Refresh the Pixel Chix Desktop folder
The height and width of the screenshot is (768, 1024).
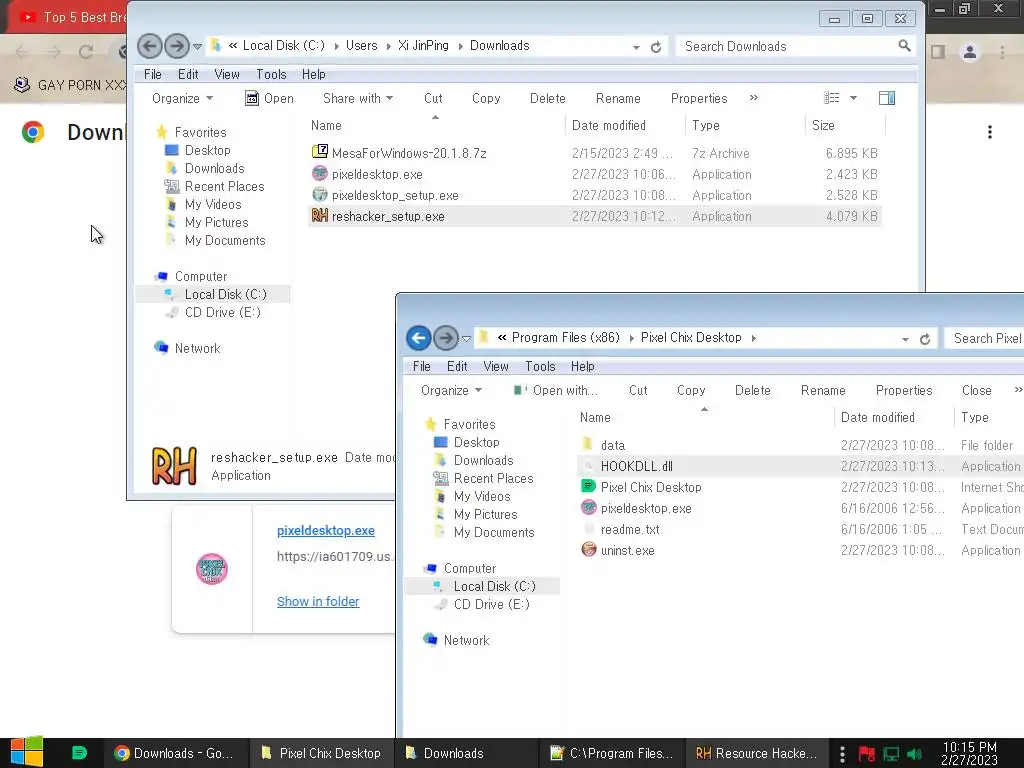coord(925,339)
